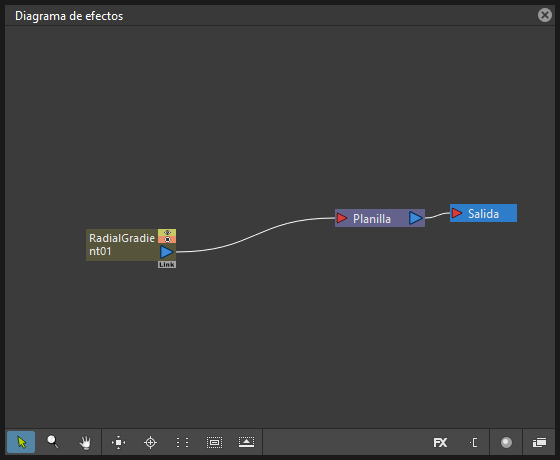Select the Zoom mode magnifier tool
This screenshot has height=460, width=560.
[x=53, y=442]
